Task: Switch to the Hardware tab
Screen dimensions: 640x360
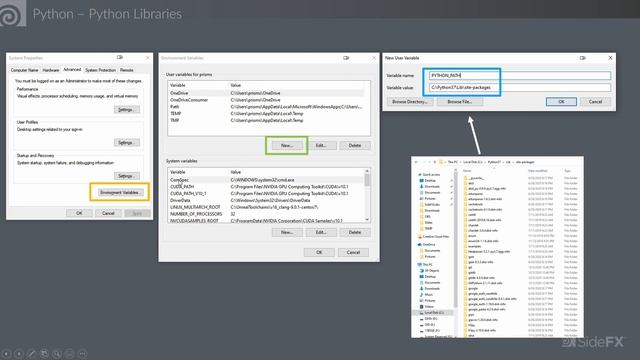Action: tap(51, 70)
